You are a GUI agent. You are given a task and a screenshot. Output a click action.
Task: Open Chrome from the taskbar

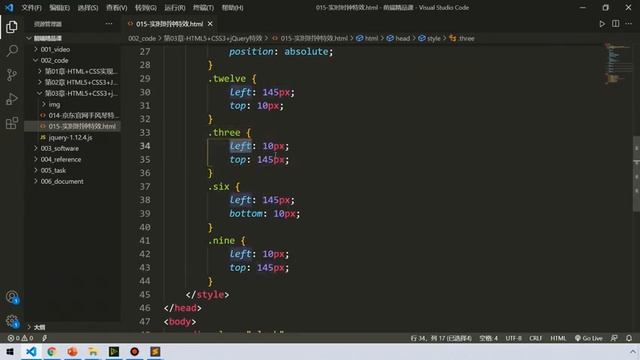52,351
